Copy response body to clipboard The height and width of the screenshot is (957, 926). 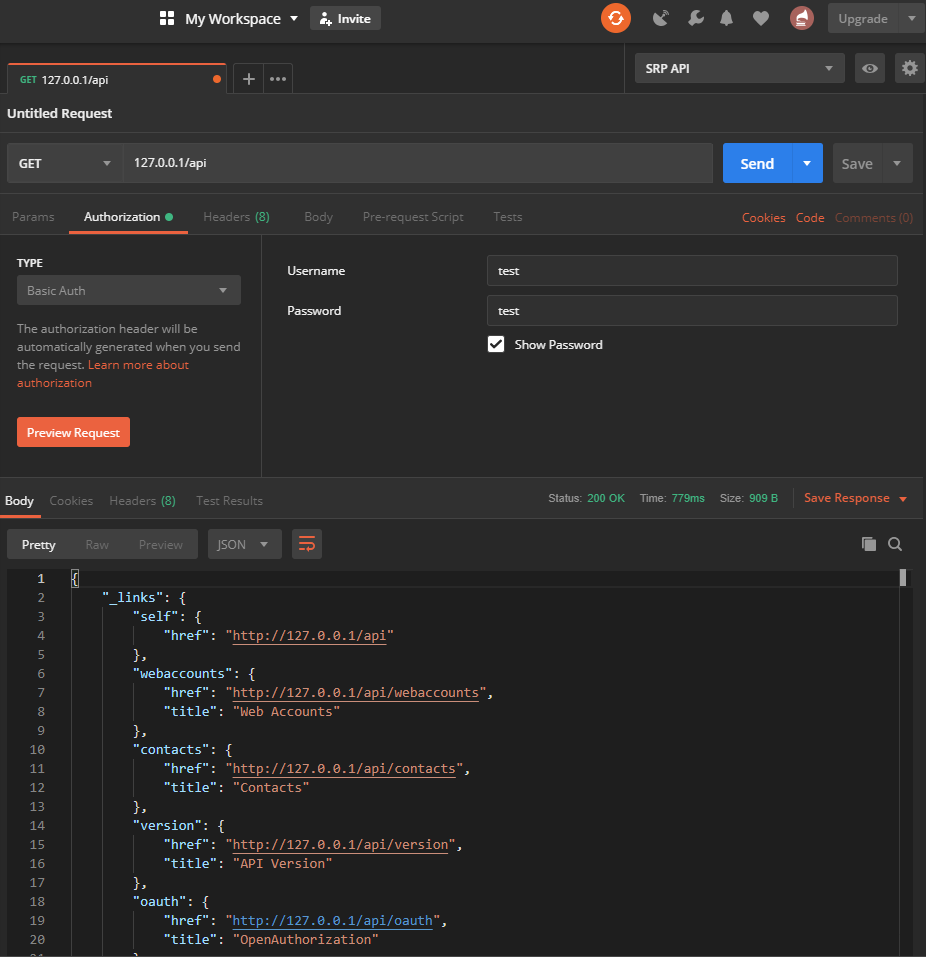[x=868, y=544]
